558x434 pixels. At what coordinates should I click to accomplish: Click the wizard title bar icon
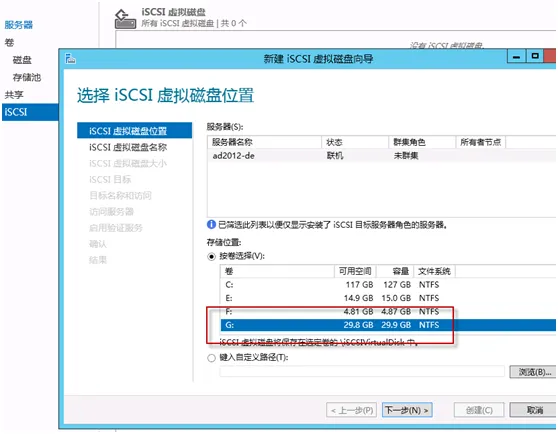(70, 58)
